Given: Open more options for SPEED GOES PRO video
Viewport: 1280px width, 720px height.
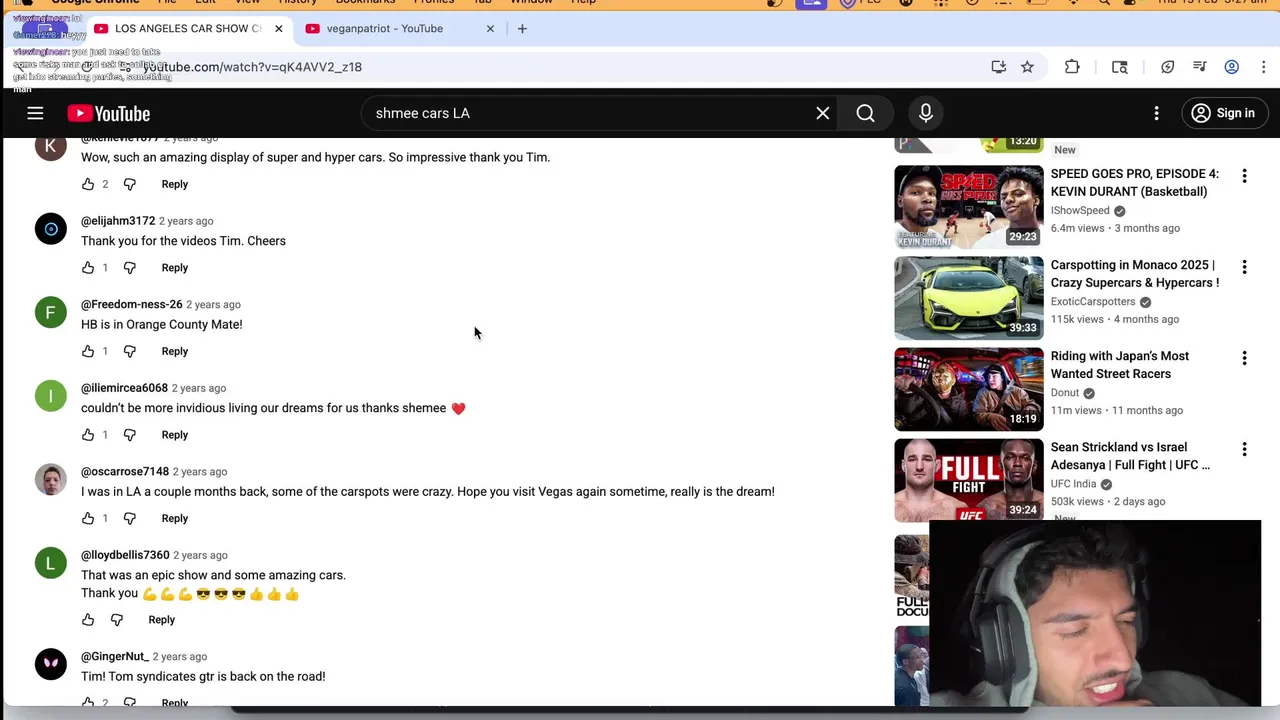Looking at the screenshot, I should (1244, 176).
